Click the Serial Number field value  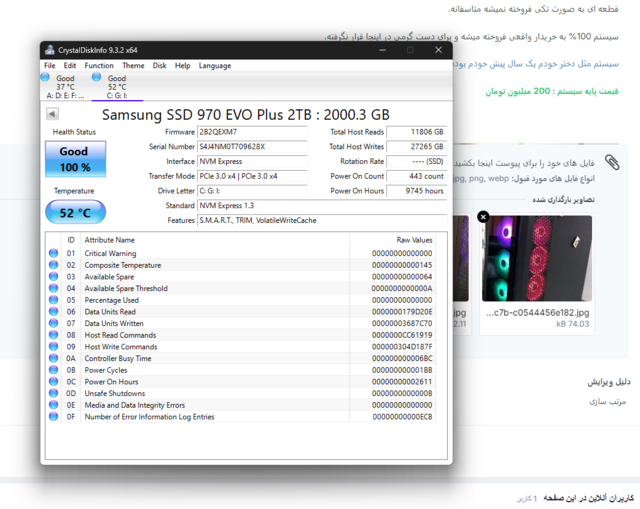coord(252,147)
